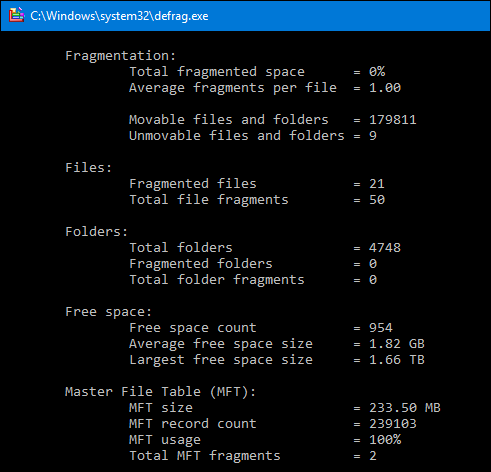Click the defrag.exe title bar icon

(16, 15)
